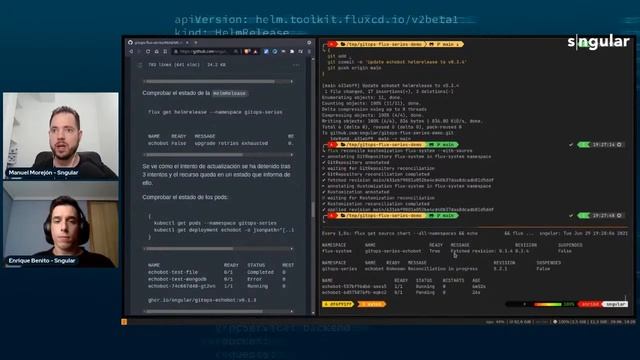Click the red segment in tmux status bar
The image size is (640, 360).
tap(590, 304)
